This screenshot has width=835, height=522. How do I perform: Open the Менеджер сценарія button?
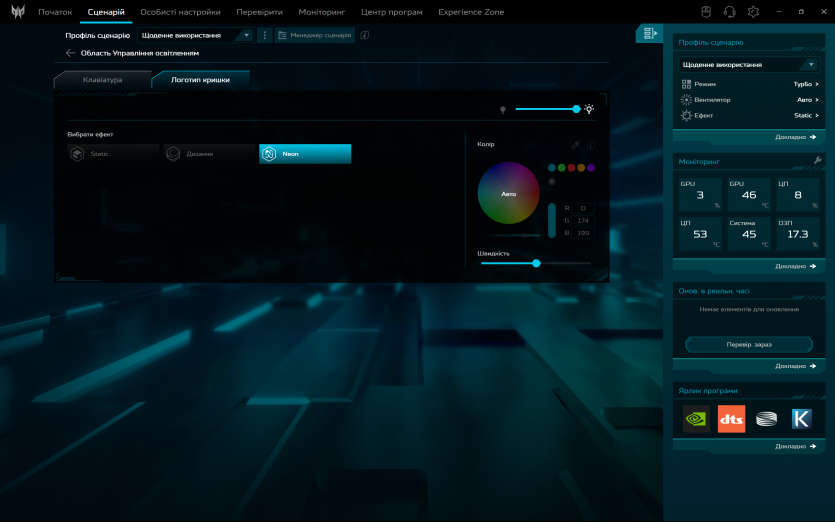coord(315,35)
